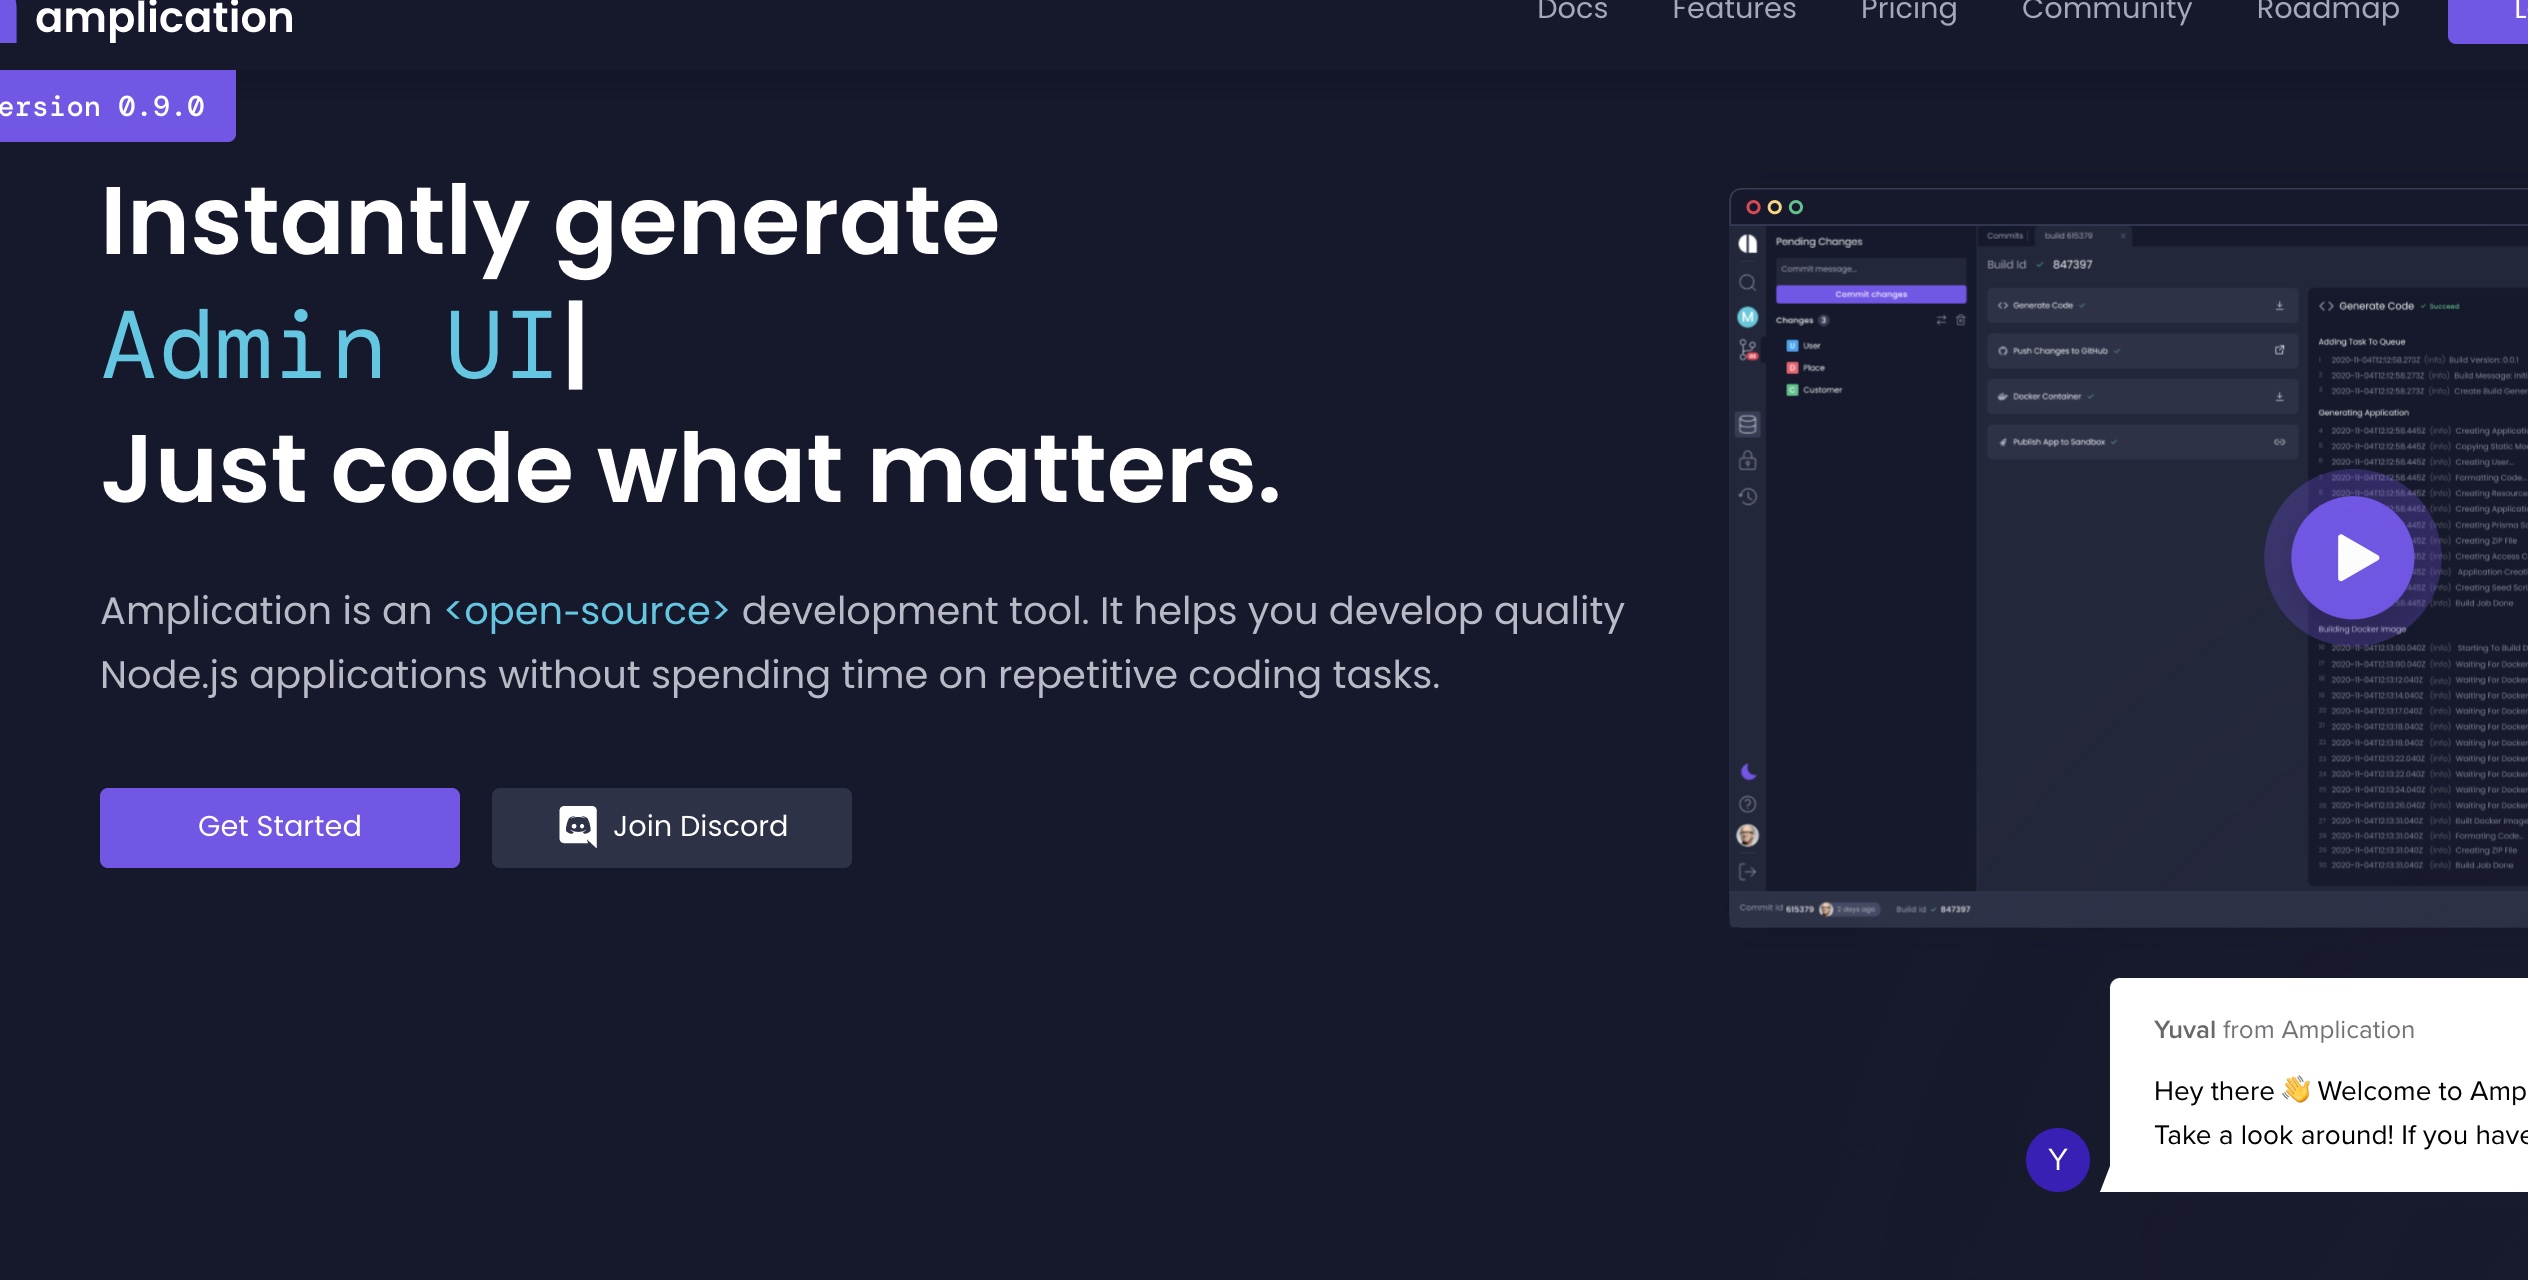Click the amplication logo text
The height and width of the screenshot is (1280, 2528).
(164, 18)
